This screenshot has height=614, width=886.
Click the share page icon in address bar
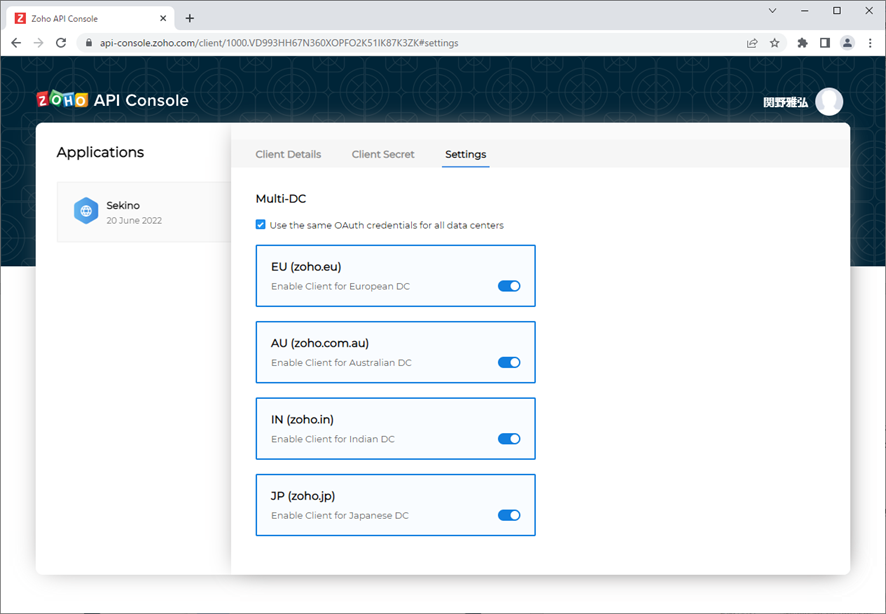[x=752, y=43]
